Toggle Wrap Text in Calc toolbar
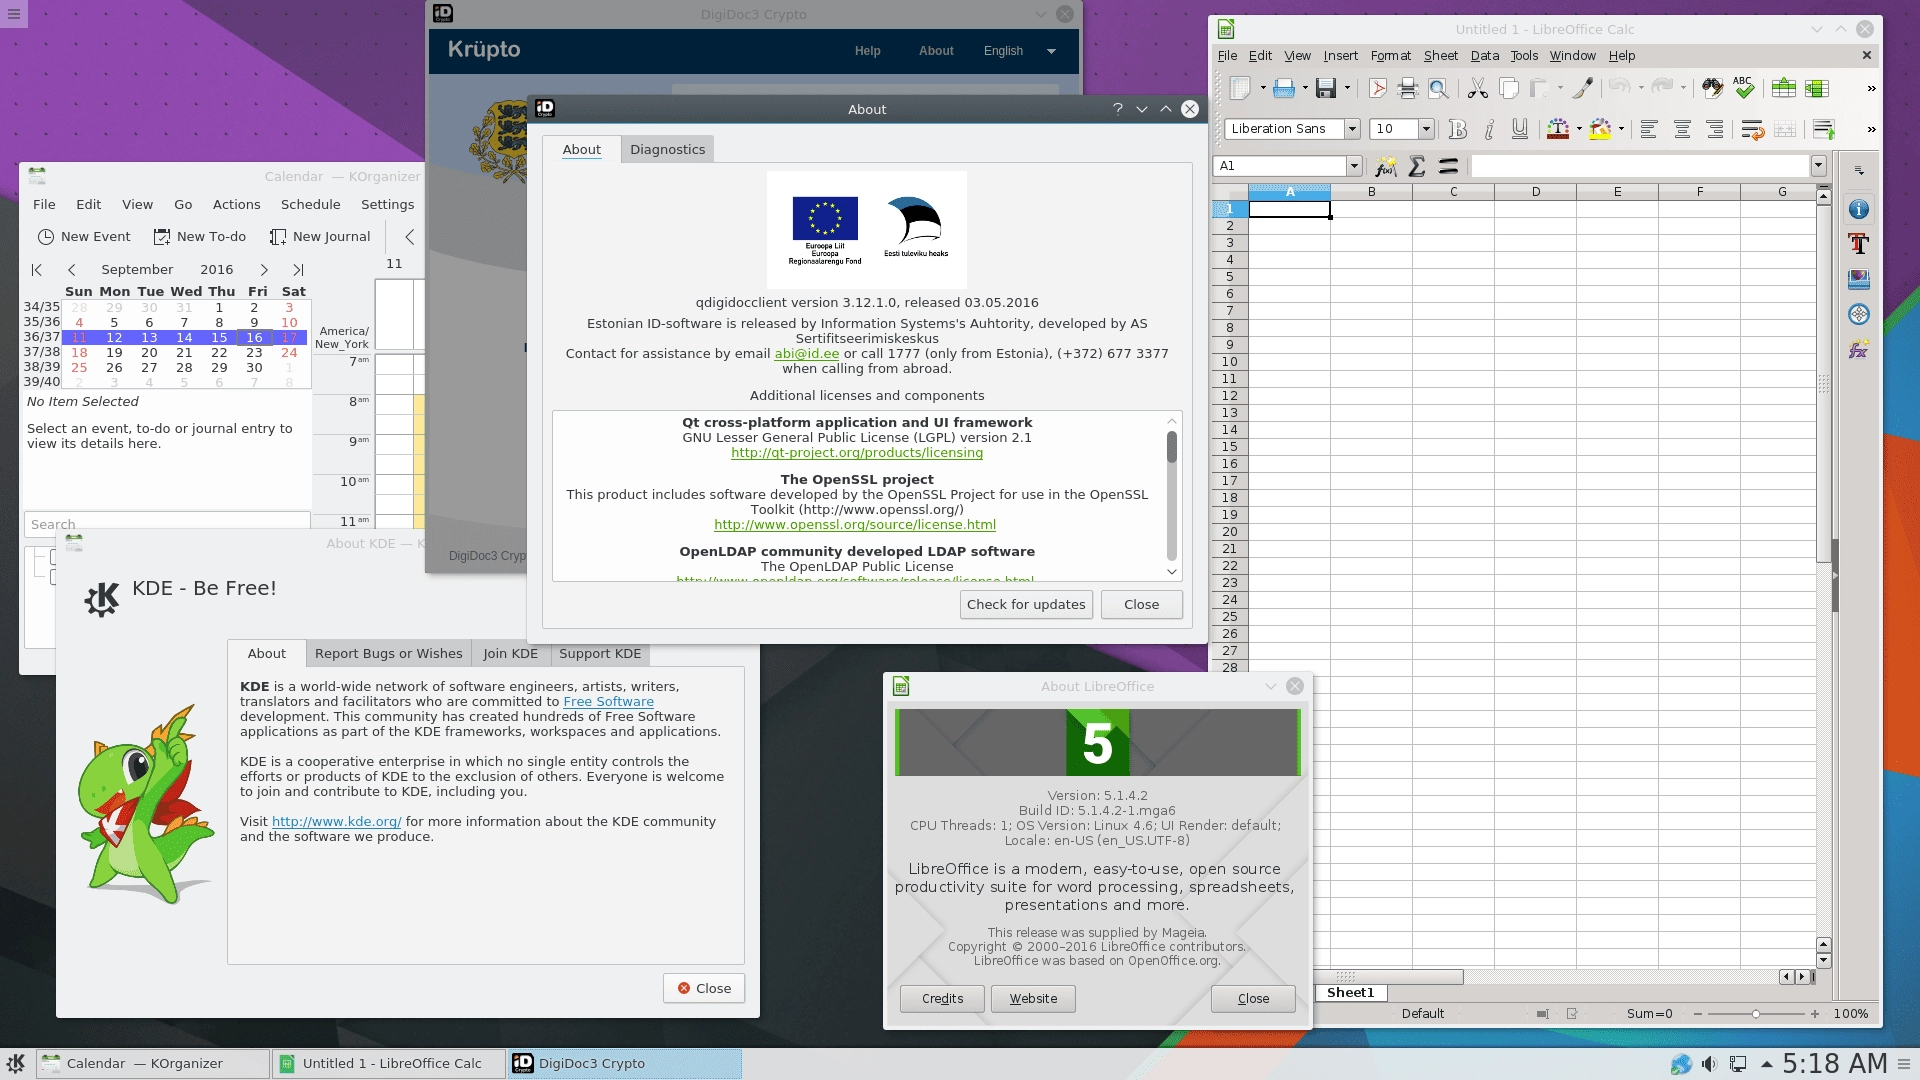Screen dimensions: 1920x1080 pos(1752,129)
